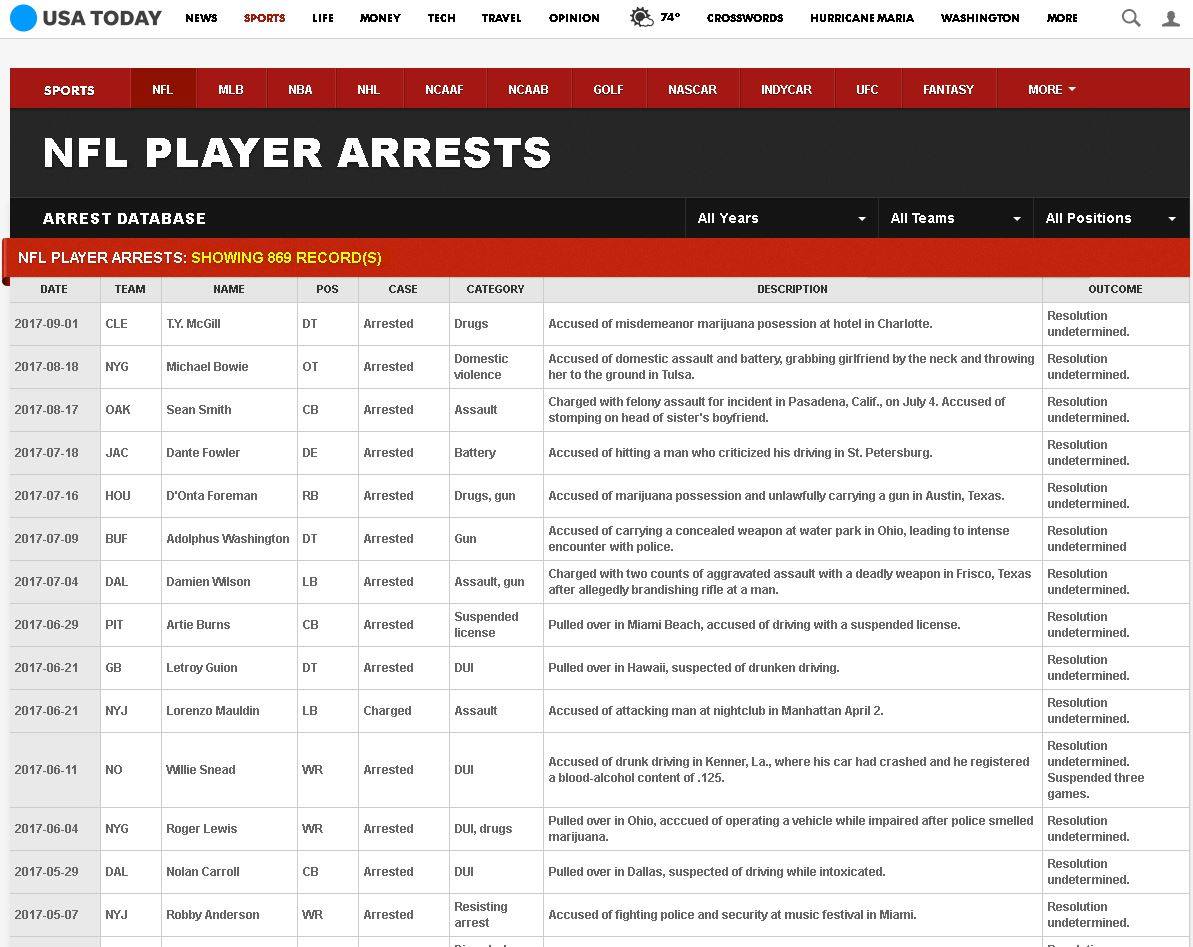
Task: Click the name Willie Snead
Action: point(201,770)
